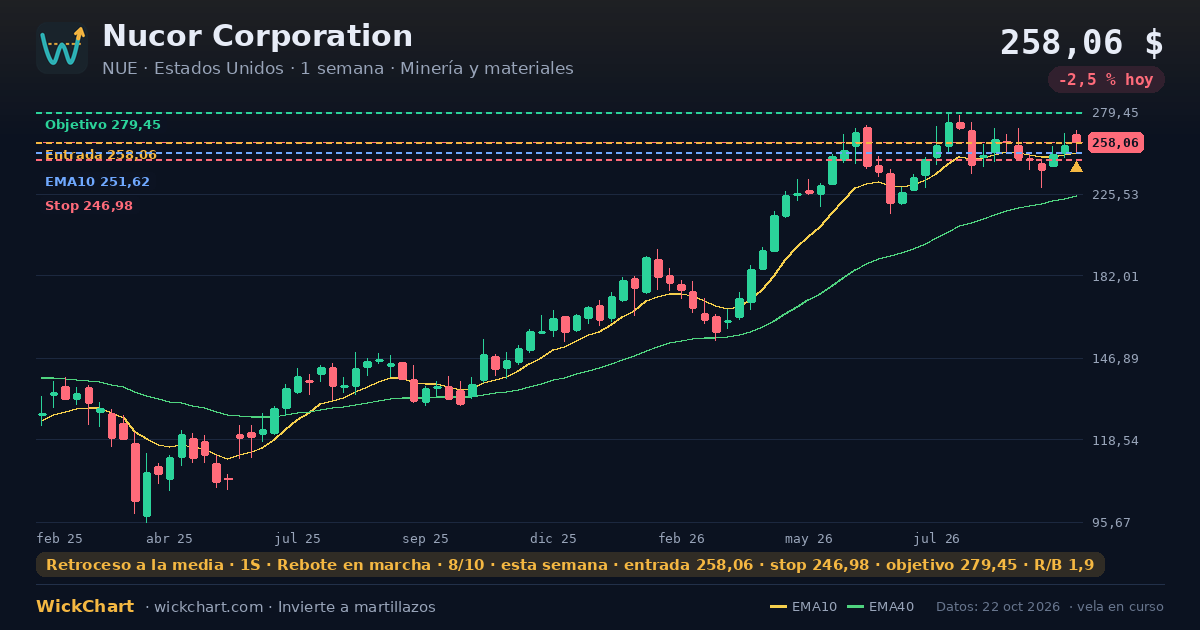Image resolution: width=1200 pixels, height=630 pixels.
Task: Click the WickChart logo icon
Action: pos(62,48)
